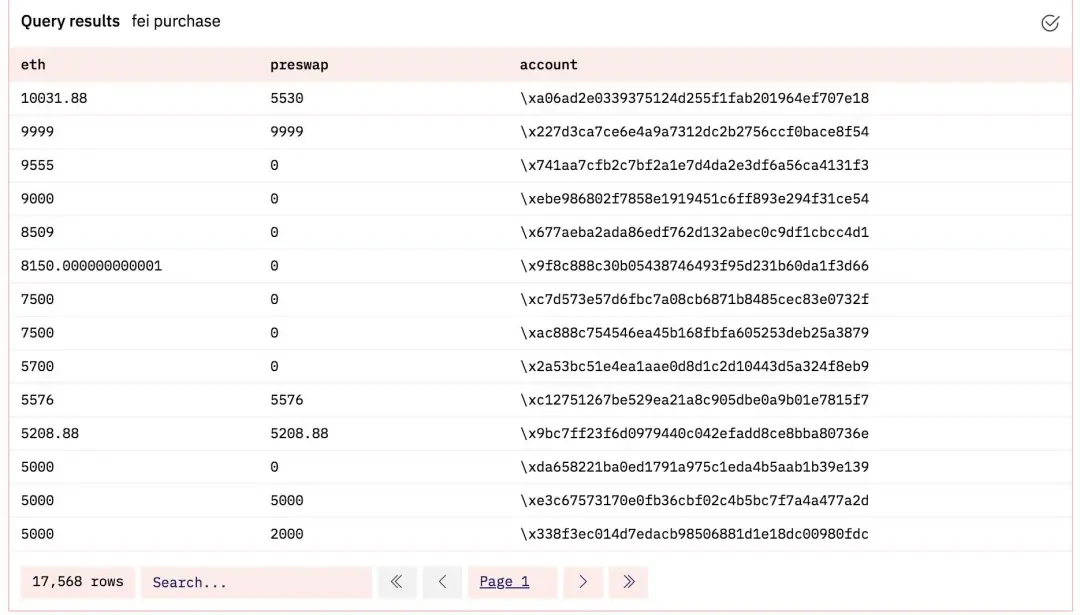Click the checkmark icon in results header
Screen dimensions: 1080x615
tap(1050, 23)
